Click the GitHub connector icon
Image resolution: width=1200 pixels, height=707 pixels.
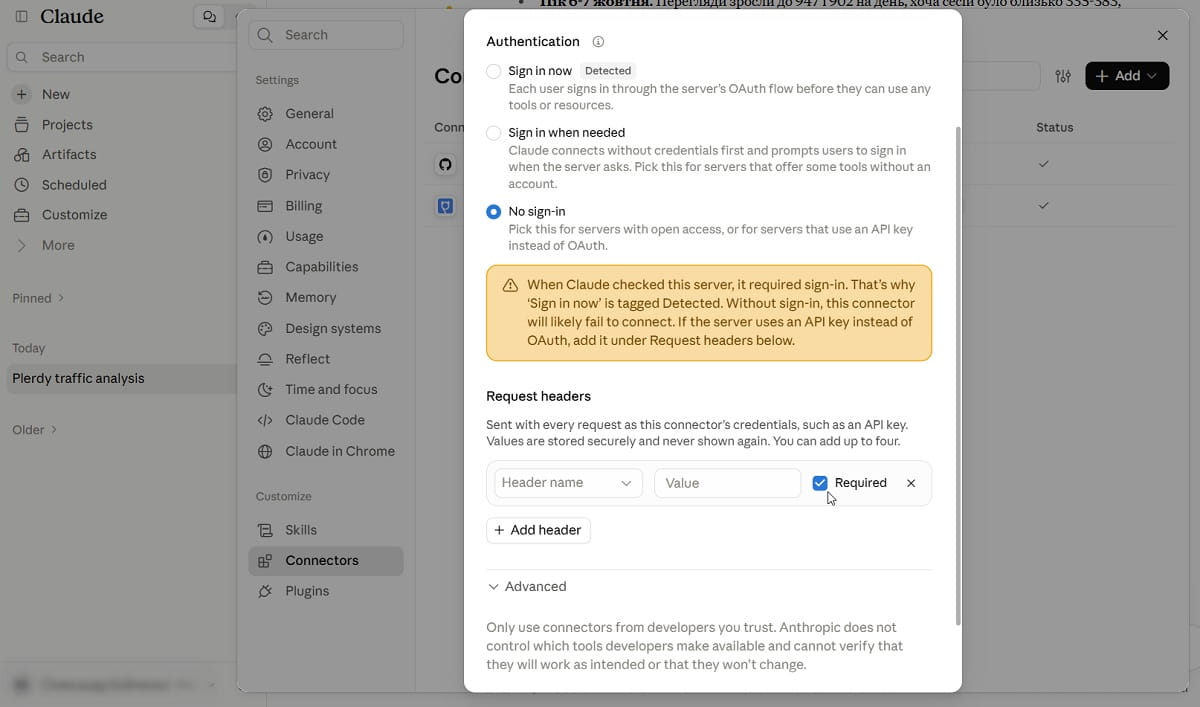pyautogui.click(x=446, y=164)
